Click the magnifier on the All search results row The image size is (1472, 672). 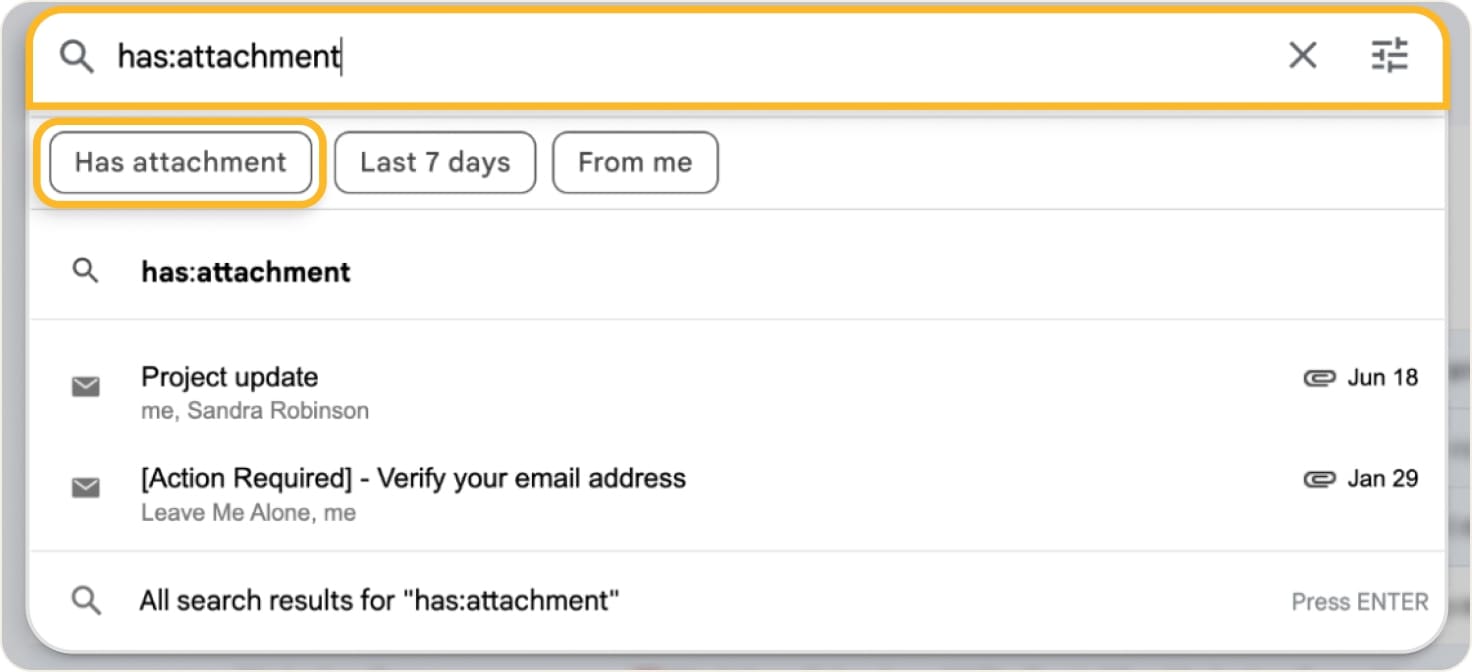86,600
